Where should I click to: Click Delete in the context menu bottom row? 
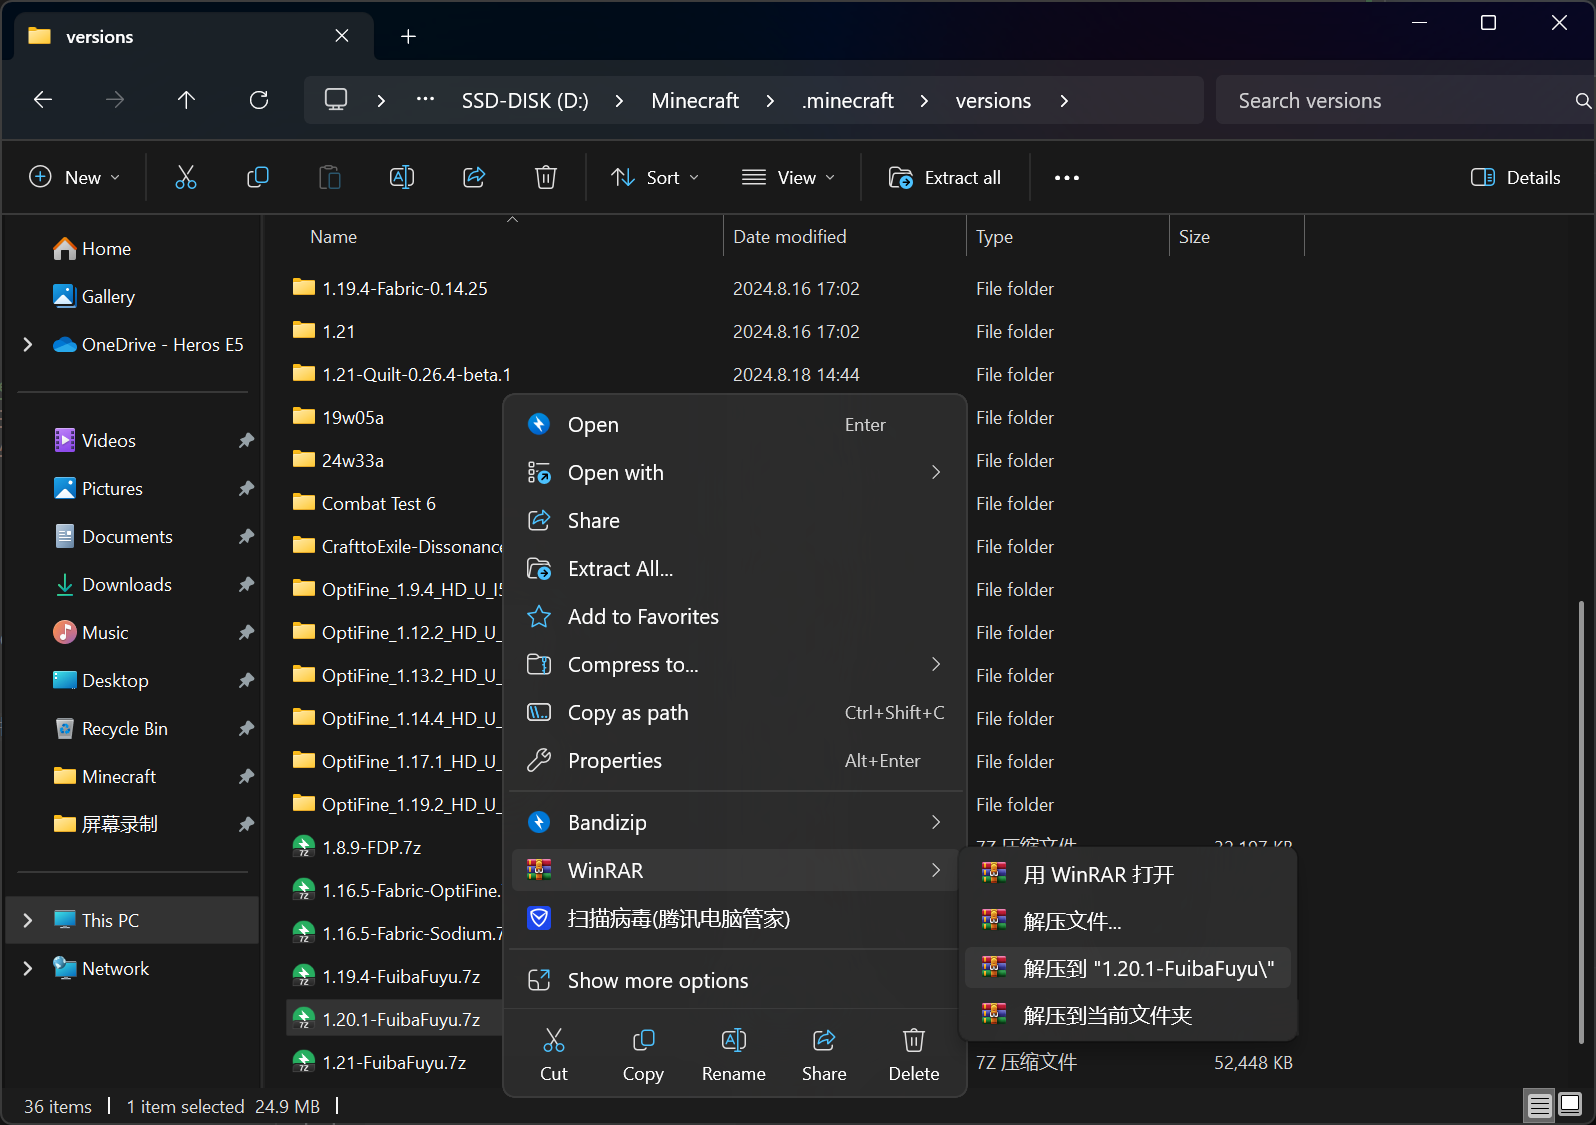point(914,1054)
